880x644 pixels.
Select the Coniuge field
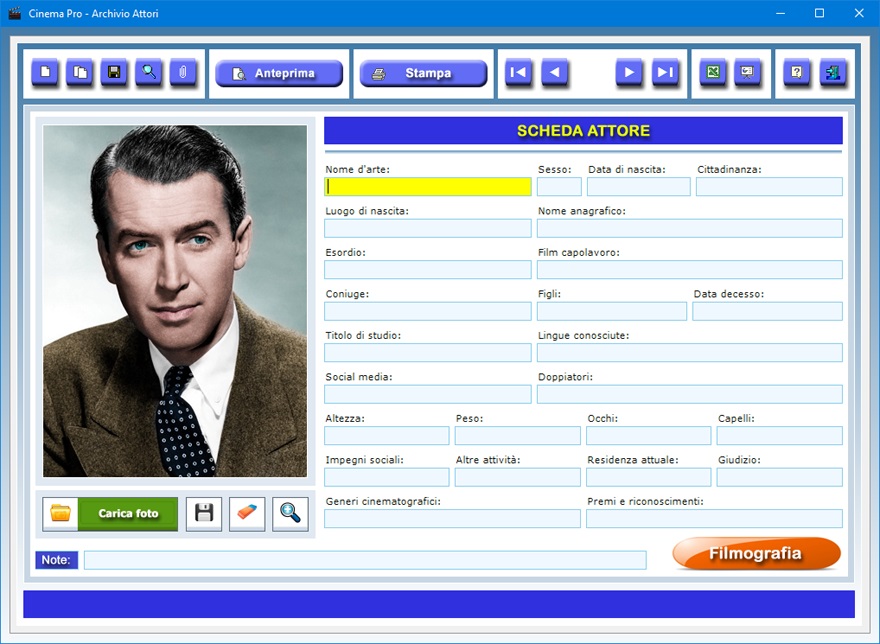[428, 311]
